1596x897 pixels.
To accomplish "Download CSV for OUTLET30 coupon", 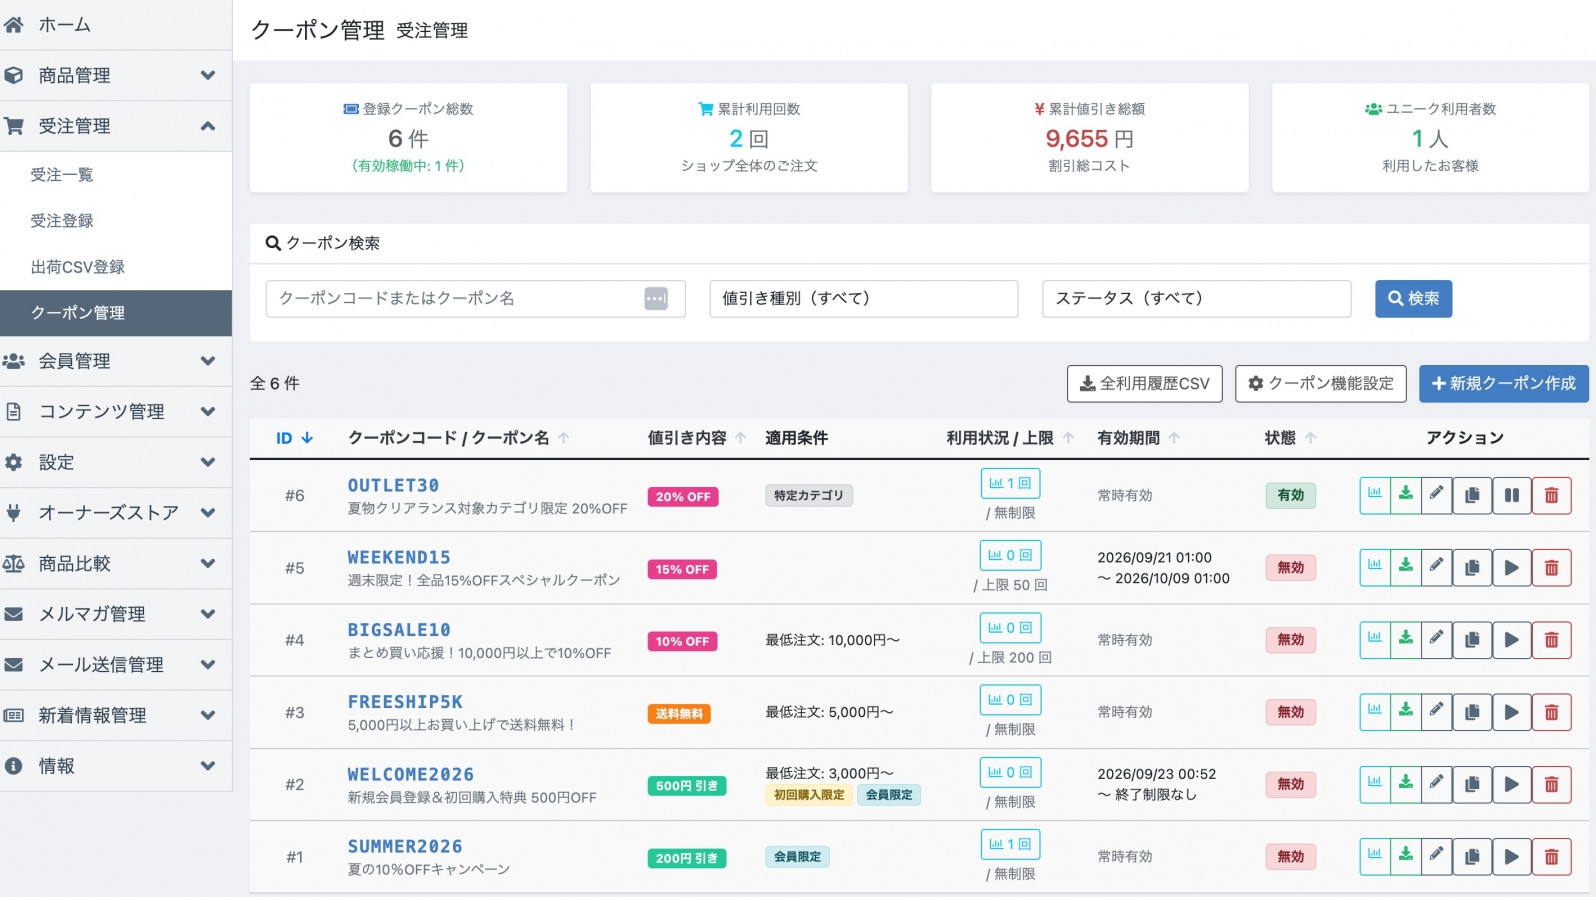I will tap(1406, 495).
